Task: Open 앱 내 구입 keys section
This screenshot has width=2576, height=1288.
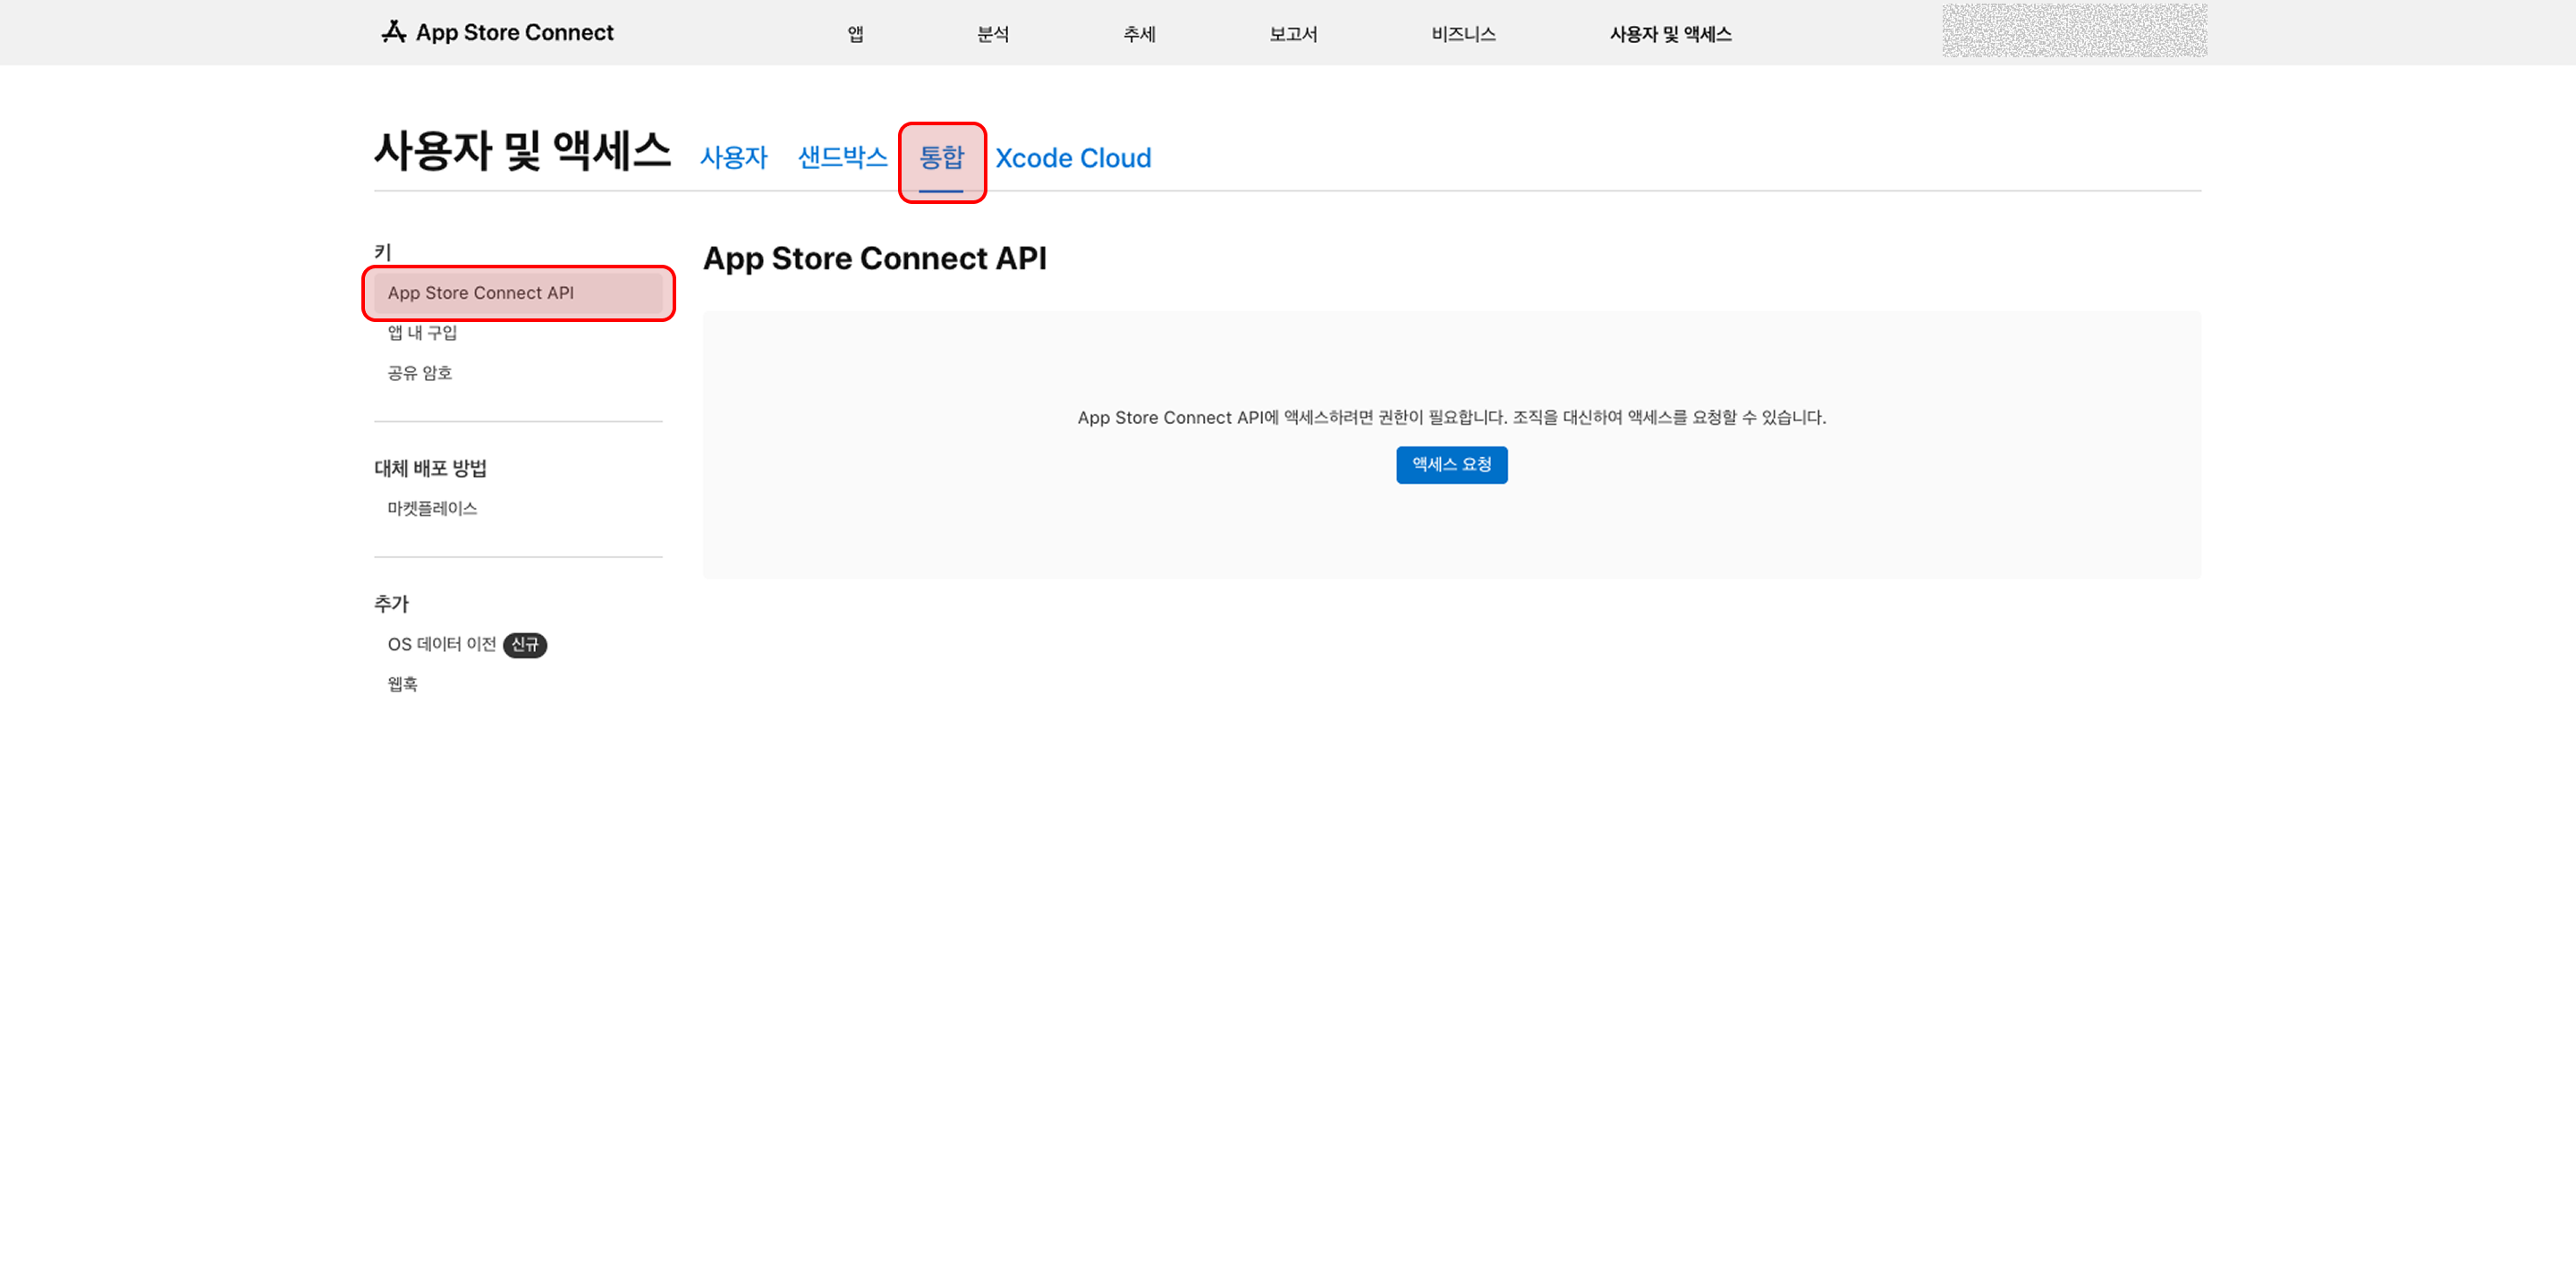Action: [x=422, y=333]
